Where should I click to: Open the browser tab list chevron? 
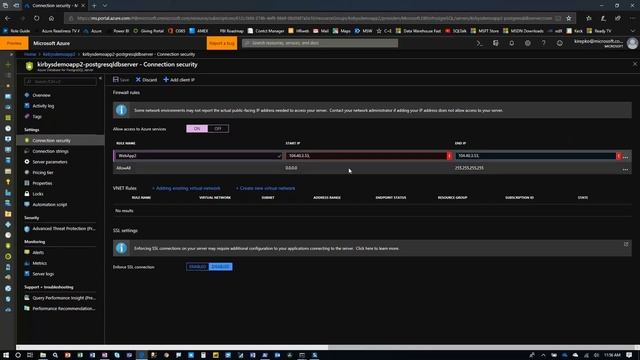[105, 6]
